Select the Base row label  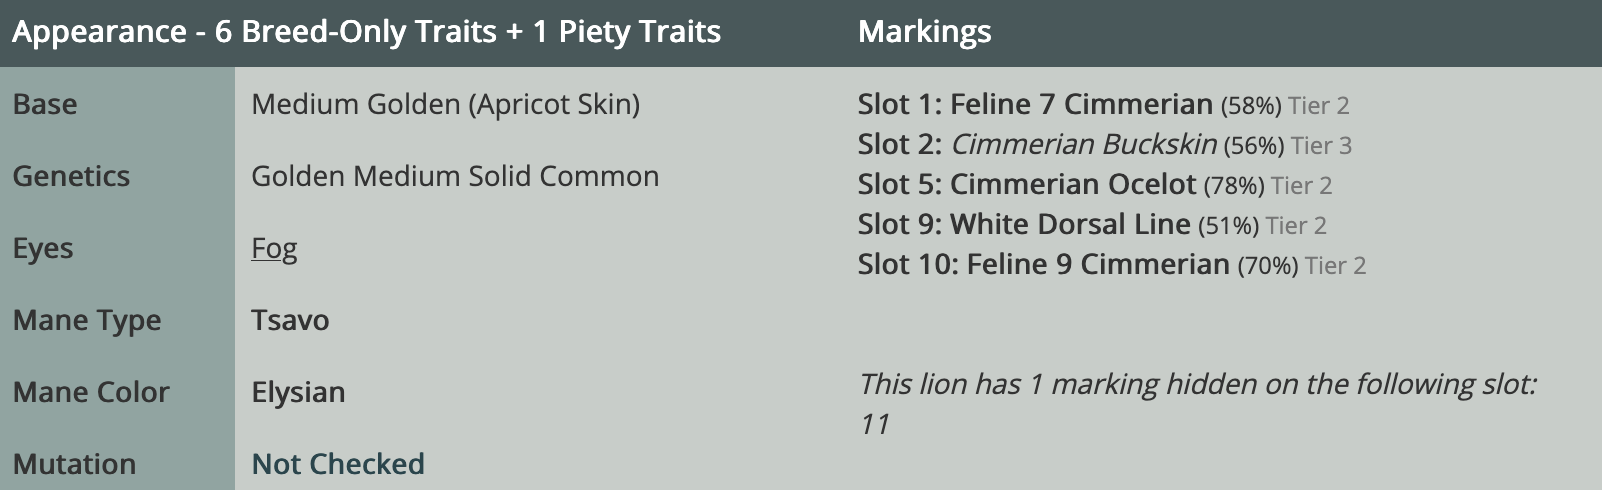pyautogui.click(x=45, y=104)
